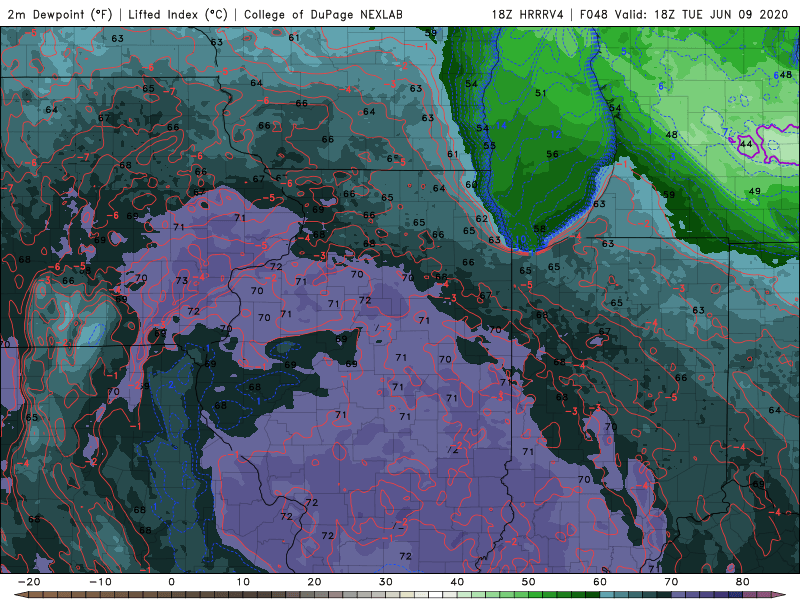The image size is (800, 600).
Task: Click the blue 12 lifted index contour label
Action: click(x=556, y=134)
